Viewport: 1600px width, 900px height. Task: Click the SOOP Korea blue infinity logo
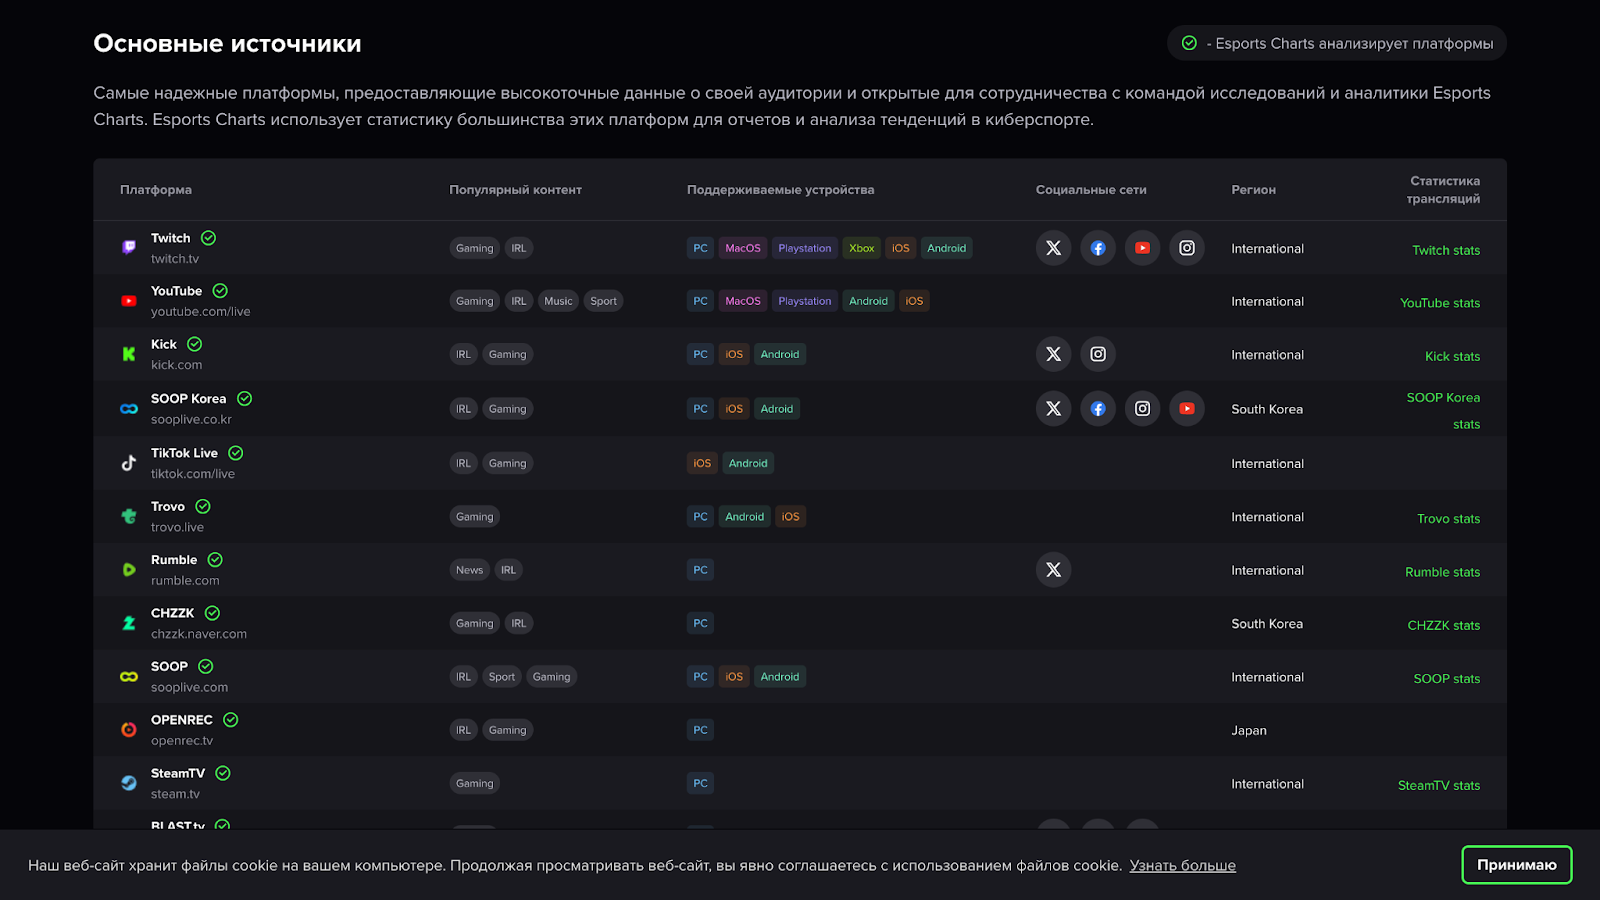pos(129,408)
